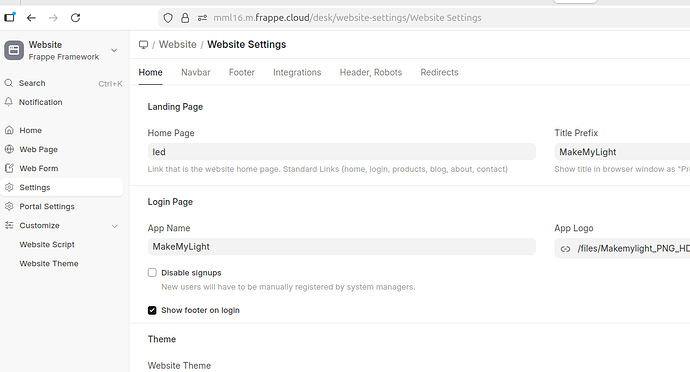Click the Website Settings page title
690x372 pixels.
pyautogui.click(x=246, y=44)
